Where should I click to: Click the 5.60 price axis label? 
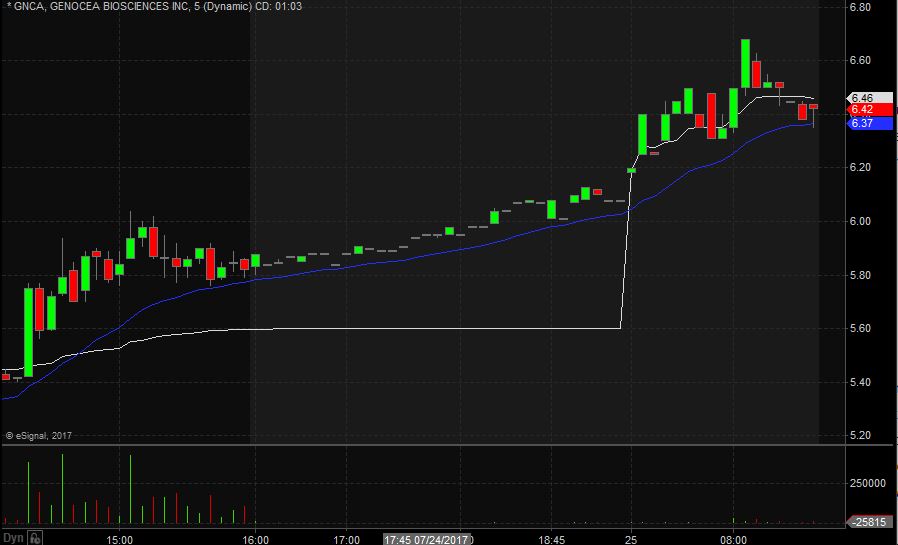(860, 328)
